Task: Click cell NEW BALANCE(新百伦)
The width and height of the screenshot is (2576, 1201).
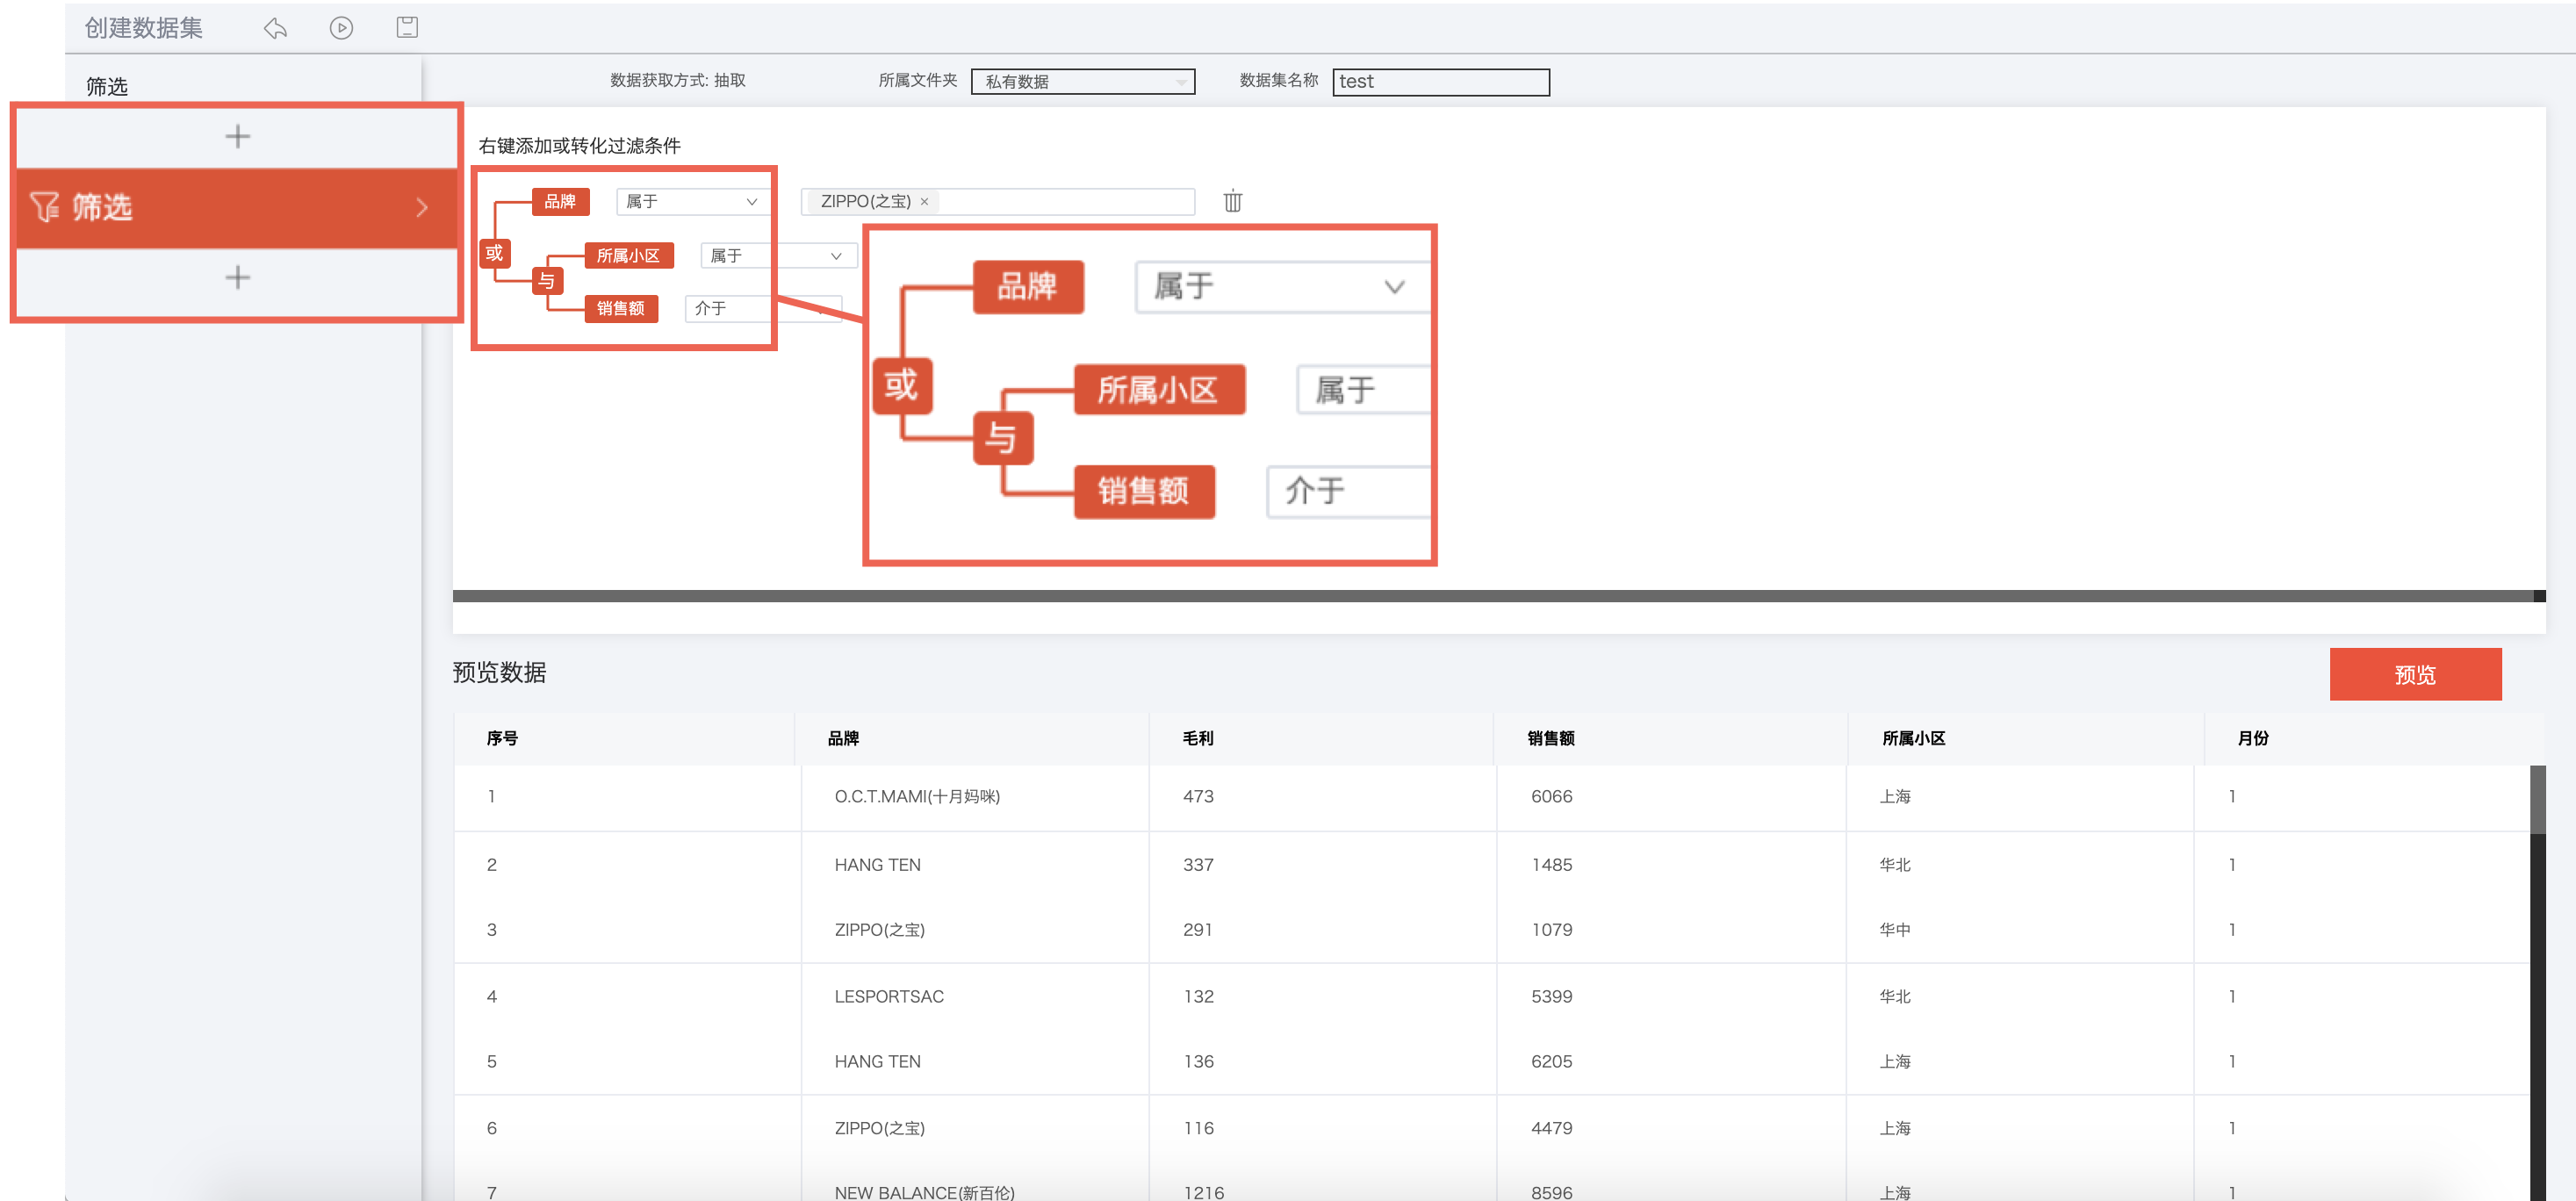Action: (x=924, y=1192)
